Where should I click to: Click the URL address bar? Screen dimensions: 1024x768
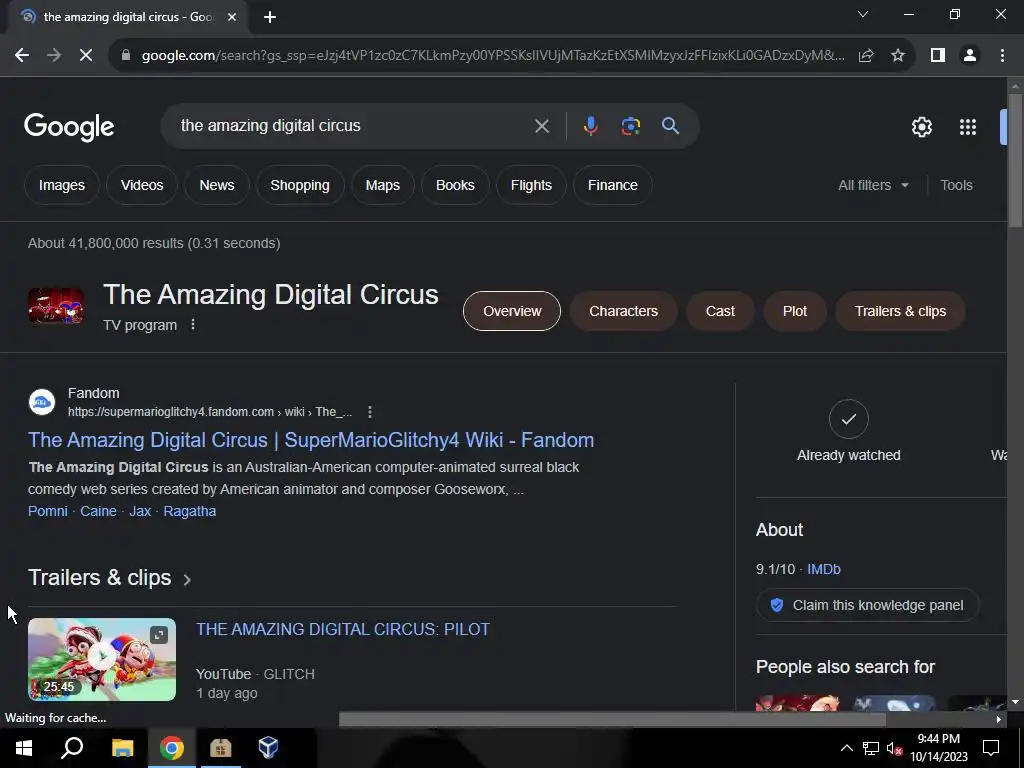tap(493, 56)
